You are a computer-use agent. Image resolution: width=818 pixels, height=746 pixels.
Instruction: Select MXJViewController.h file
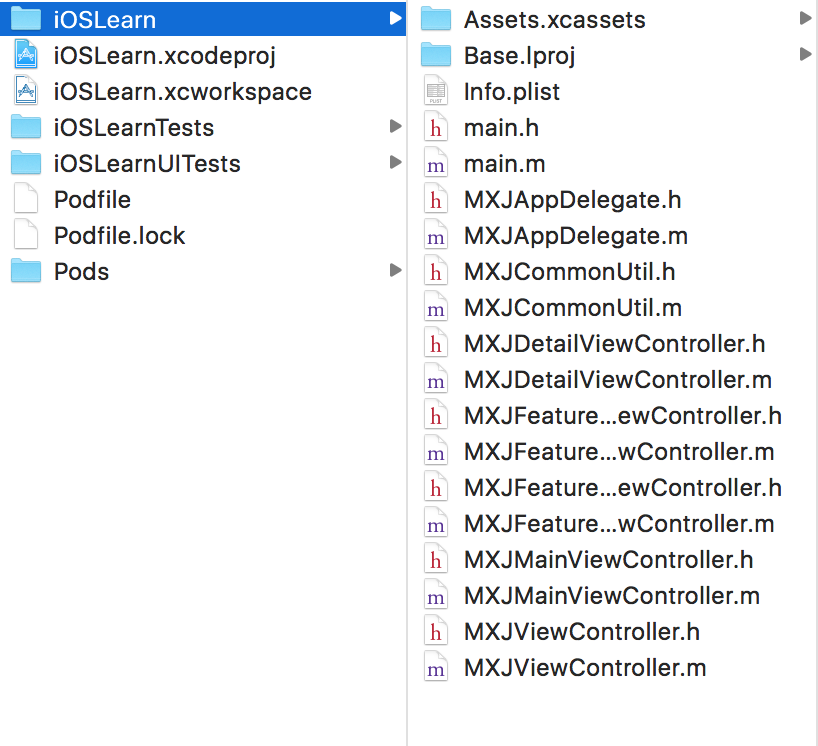click(581, 632)
